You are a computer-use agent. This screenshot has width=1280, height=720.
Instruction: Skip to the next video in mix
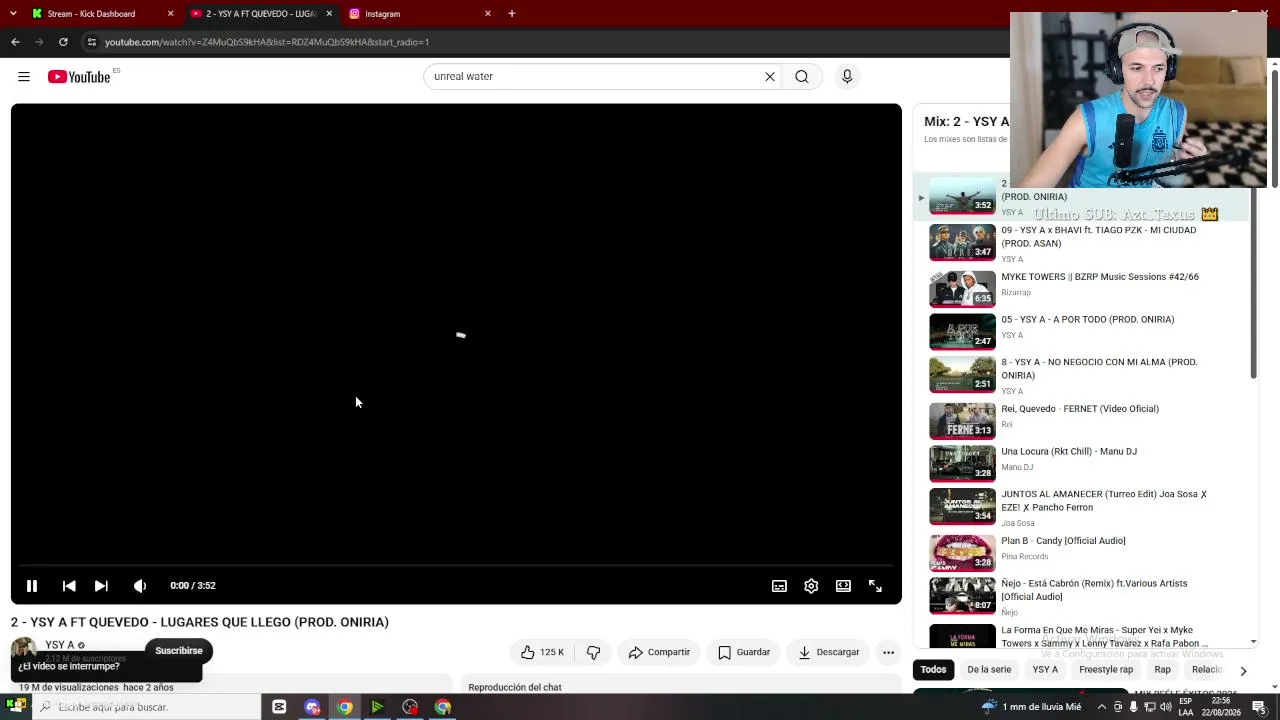coord(101,586)
